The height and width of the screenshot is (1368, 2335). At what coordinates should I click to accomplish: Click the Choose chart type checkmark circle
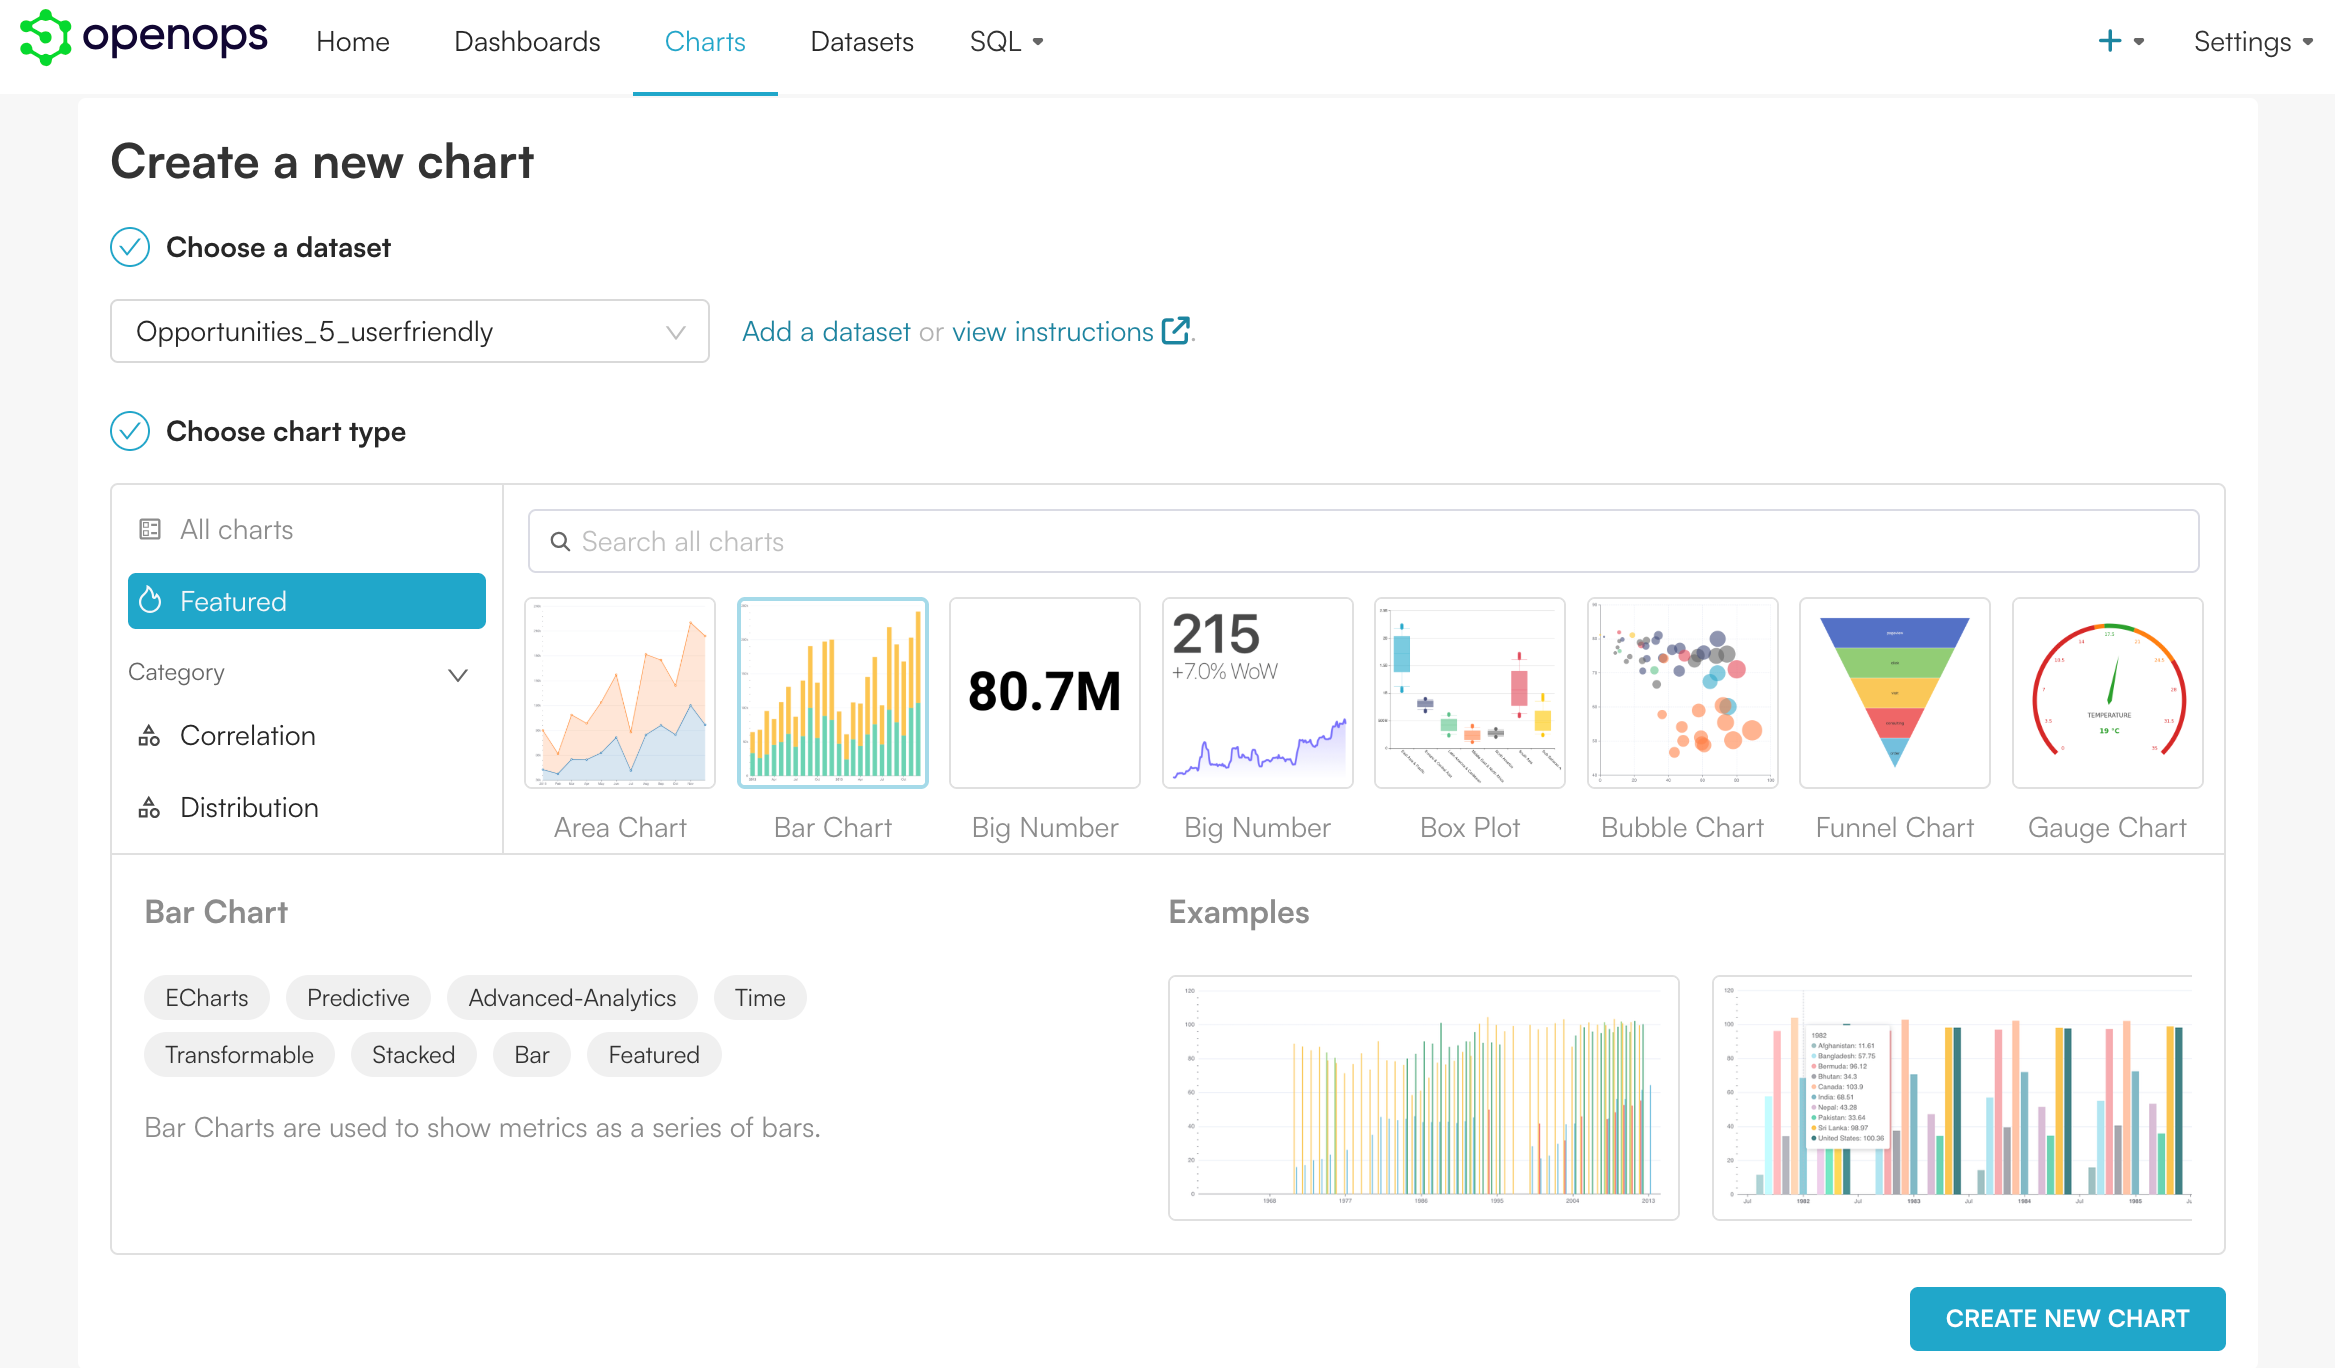130,431
